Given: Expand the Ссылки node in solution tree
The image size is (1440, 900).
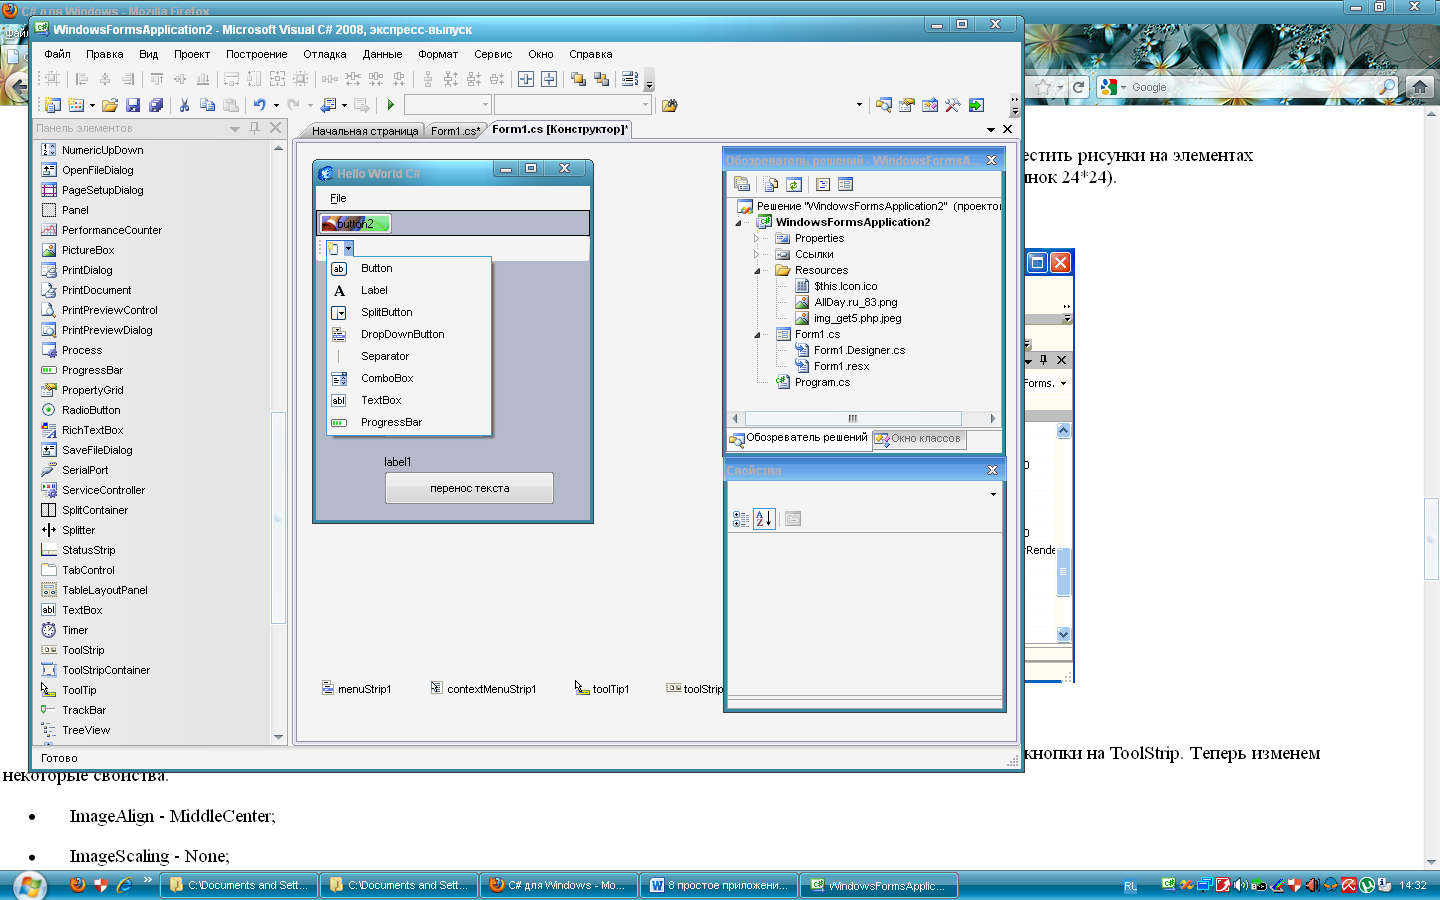Looking at the screenshot, I should point(756,254).
